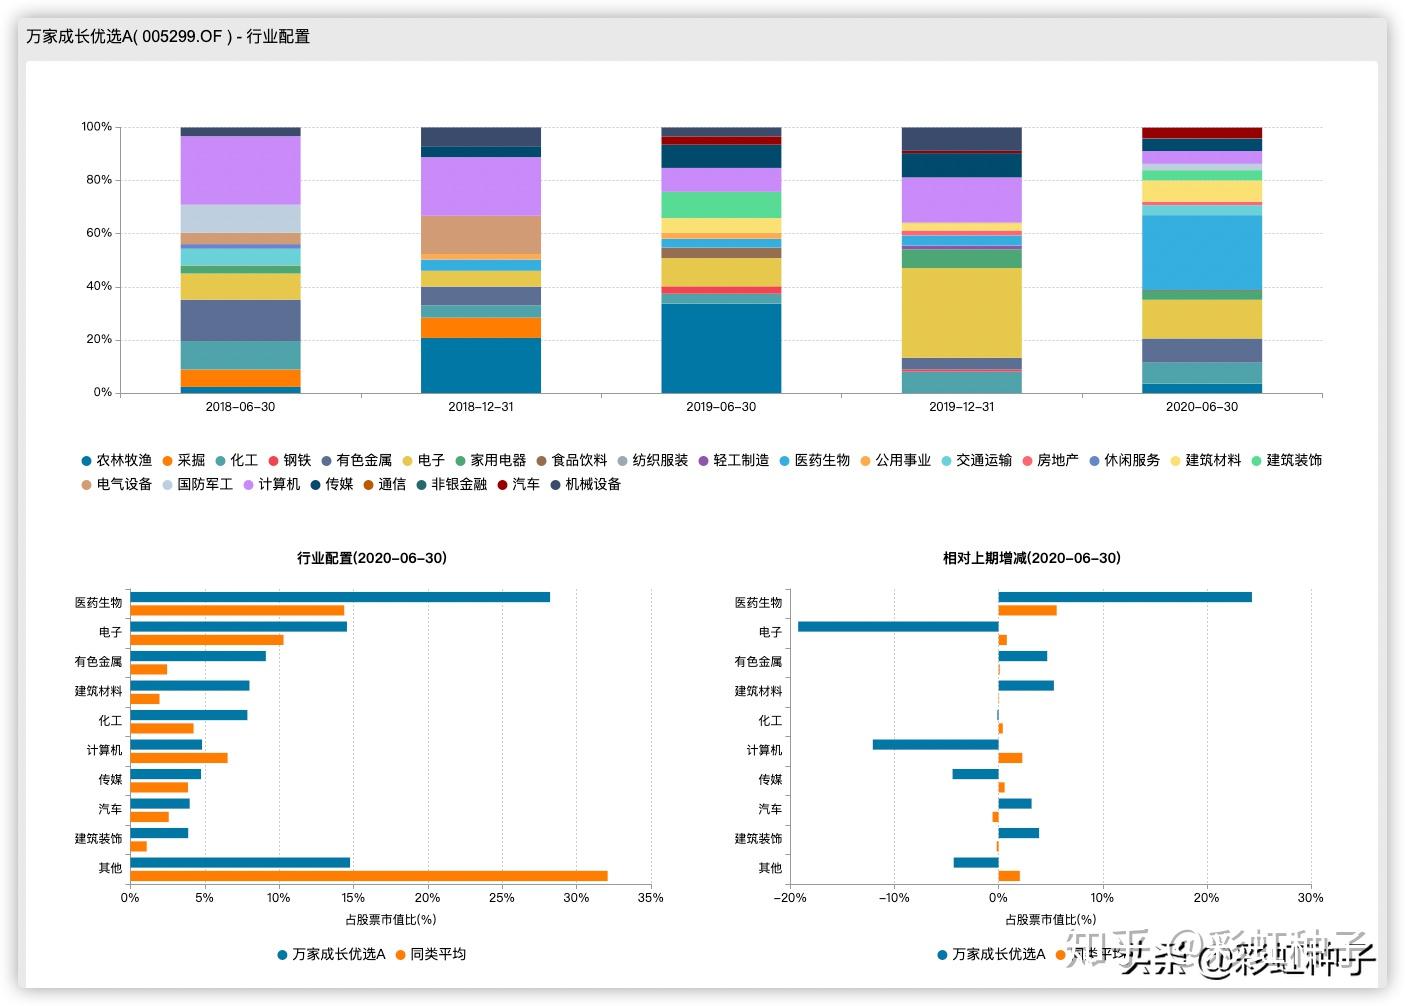
Task: Click 其他 peer-average orange bar in 行业配置 chart
Action: pyautogui.click(x=369, y=876)
